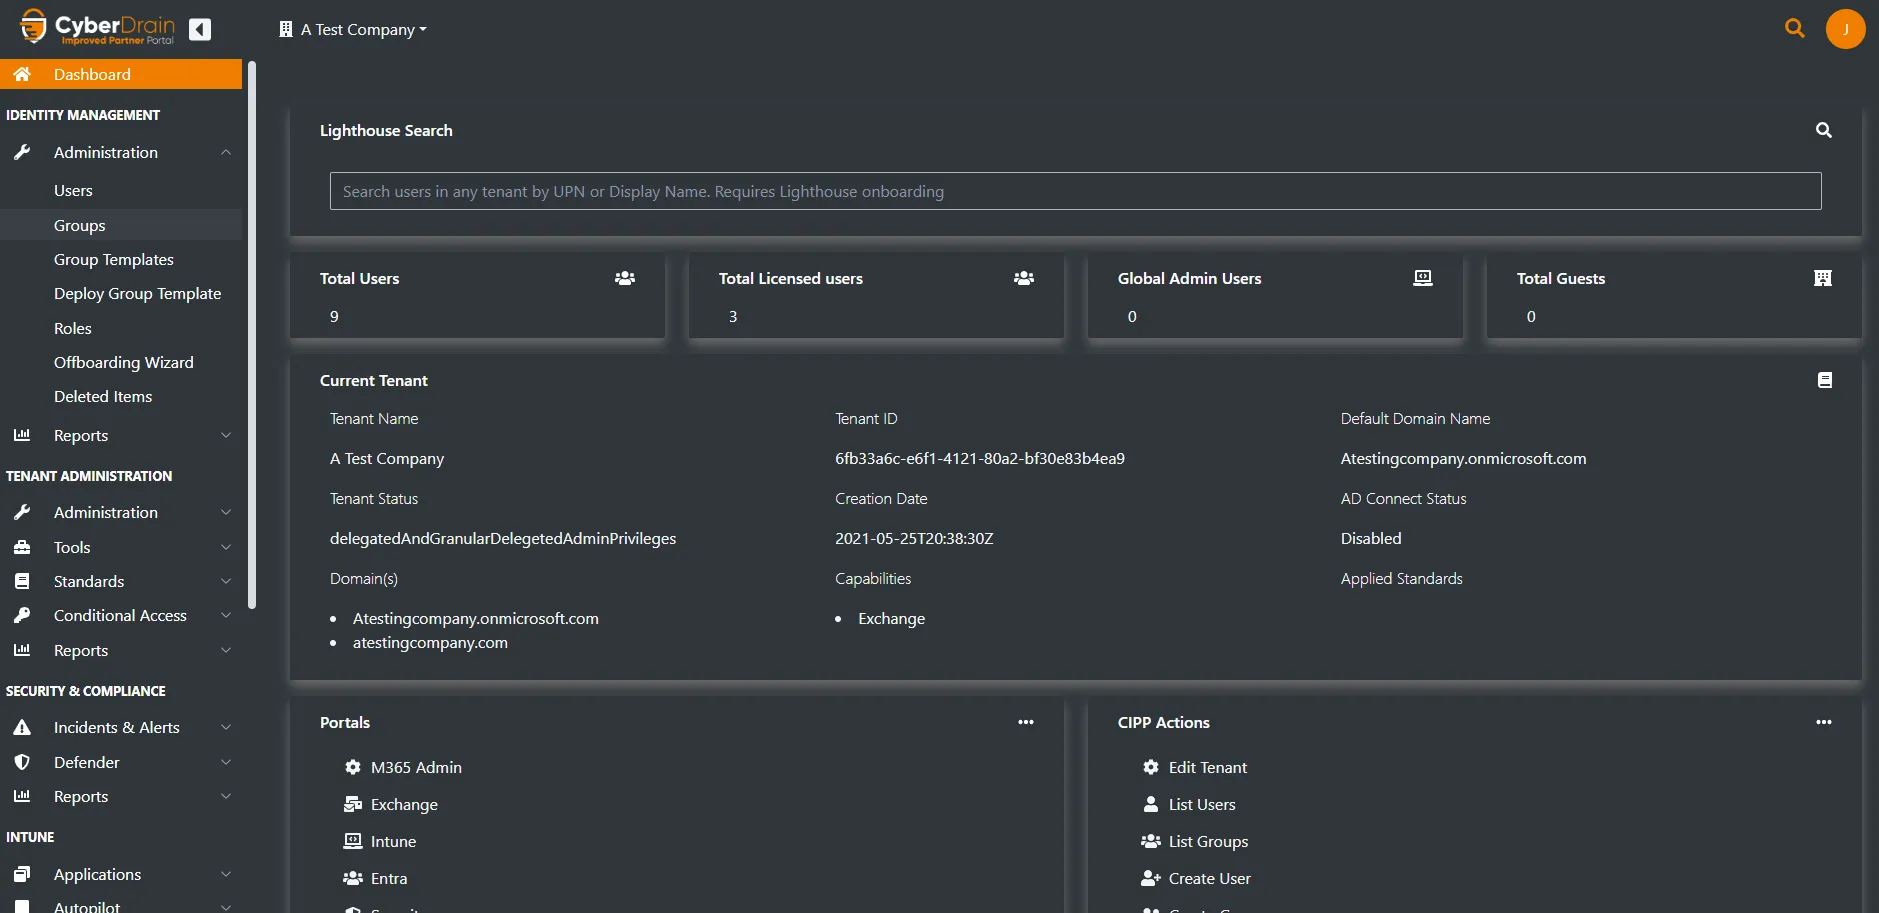Expand Conditional Access section

[x=121, y=616]
